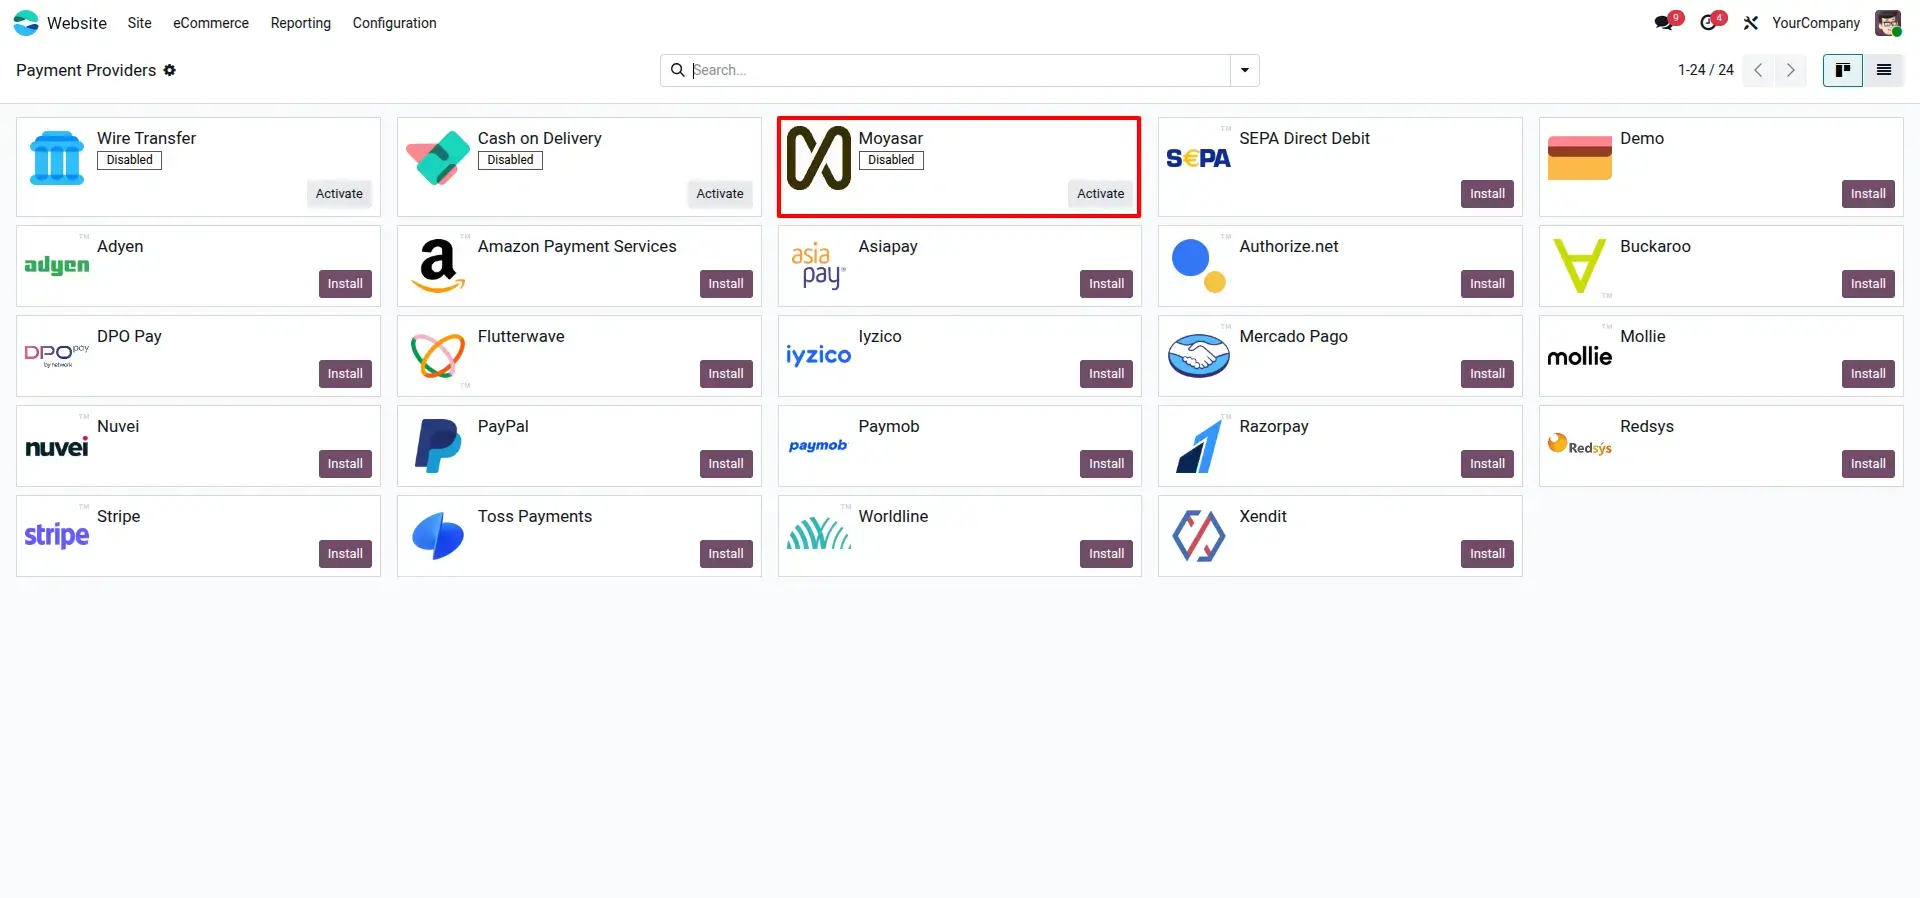Click the Mercado Pago provider name
Viewport: 1920px width, 898px height.
1293,337
